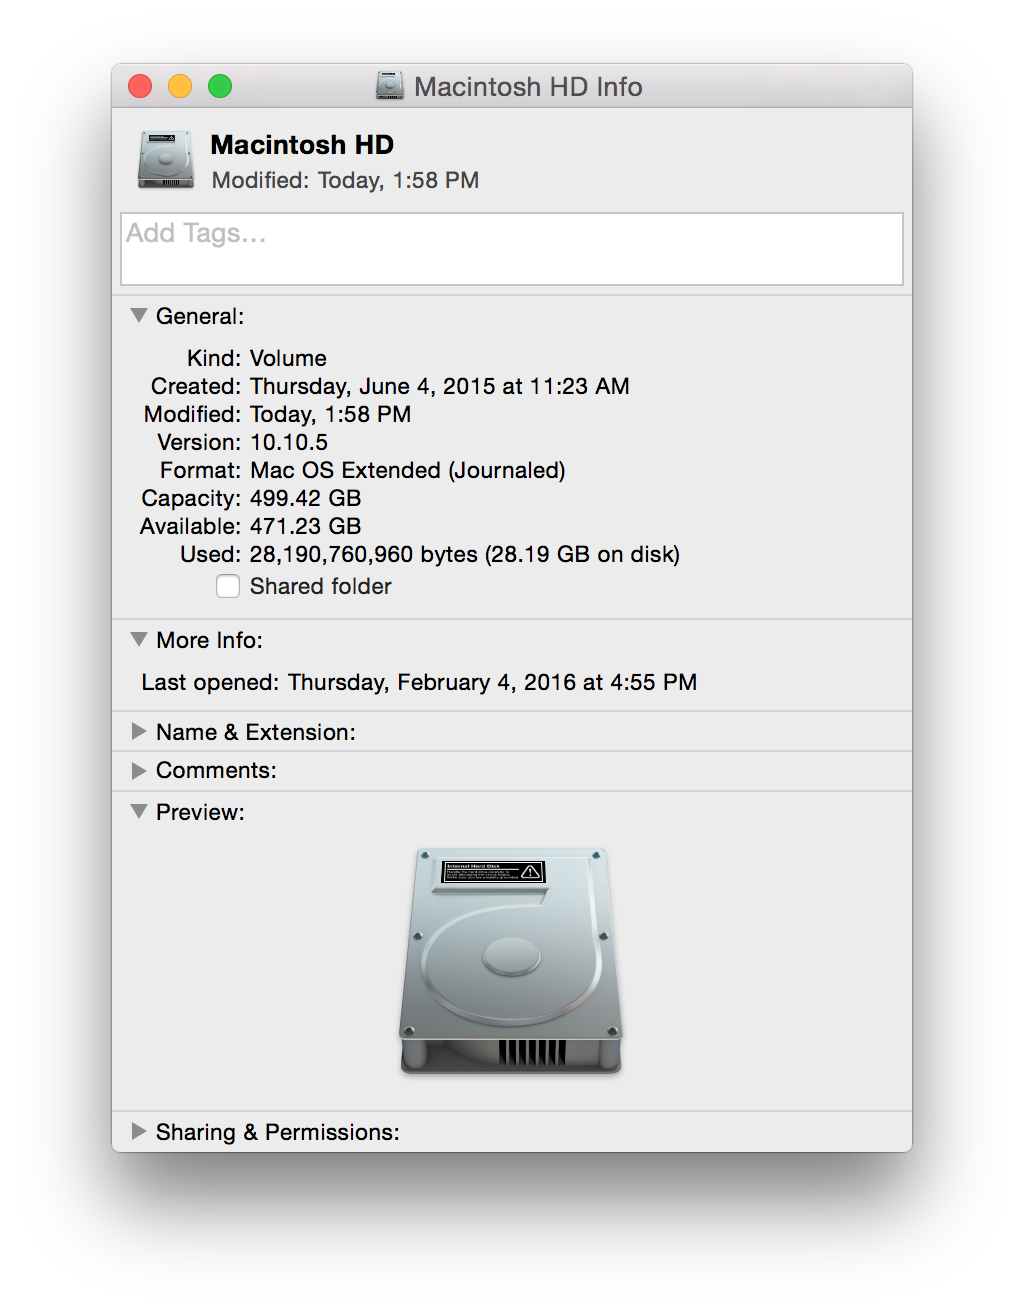Click the 'General:' section label
Screen dimensions: 1024x1312
(200, 316)
